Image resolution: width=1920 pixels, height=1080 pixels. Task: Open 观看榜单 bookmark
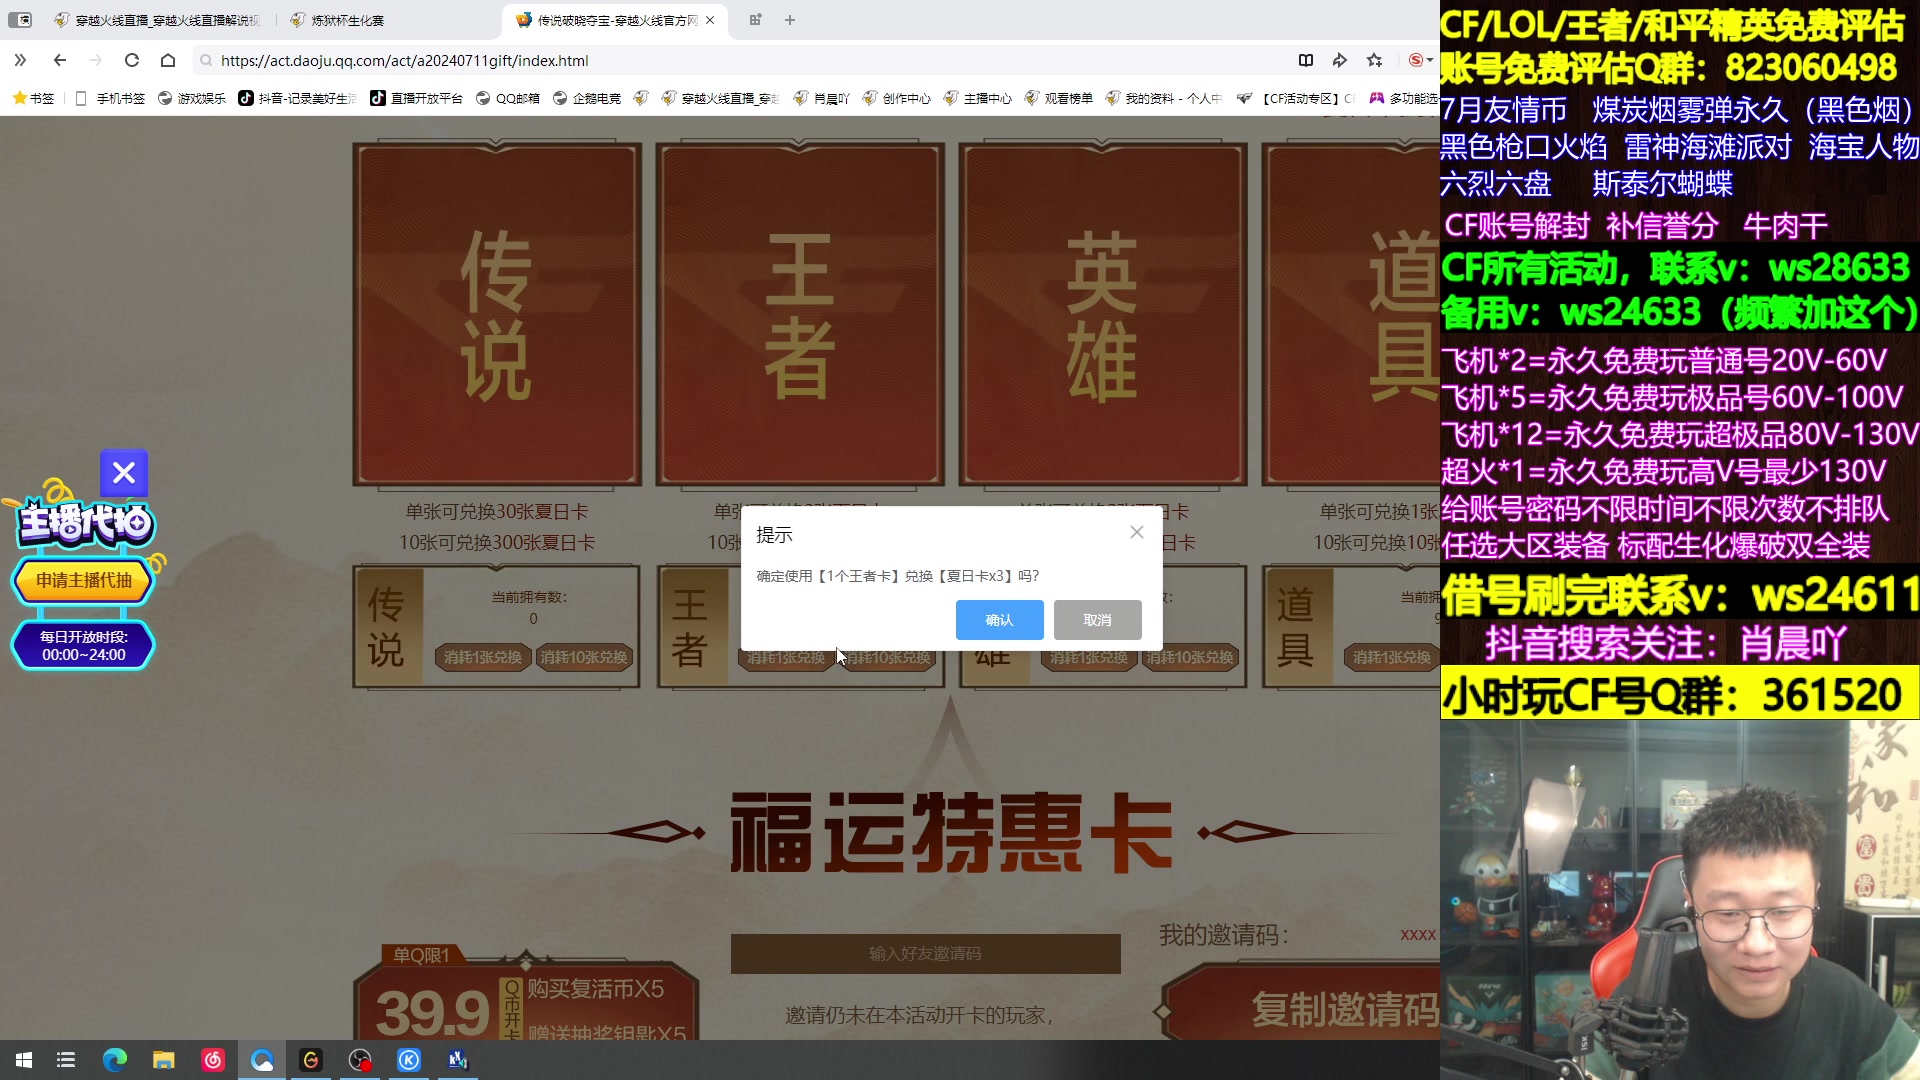[x=1058, y=98]
